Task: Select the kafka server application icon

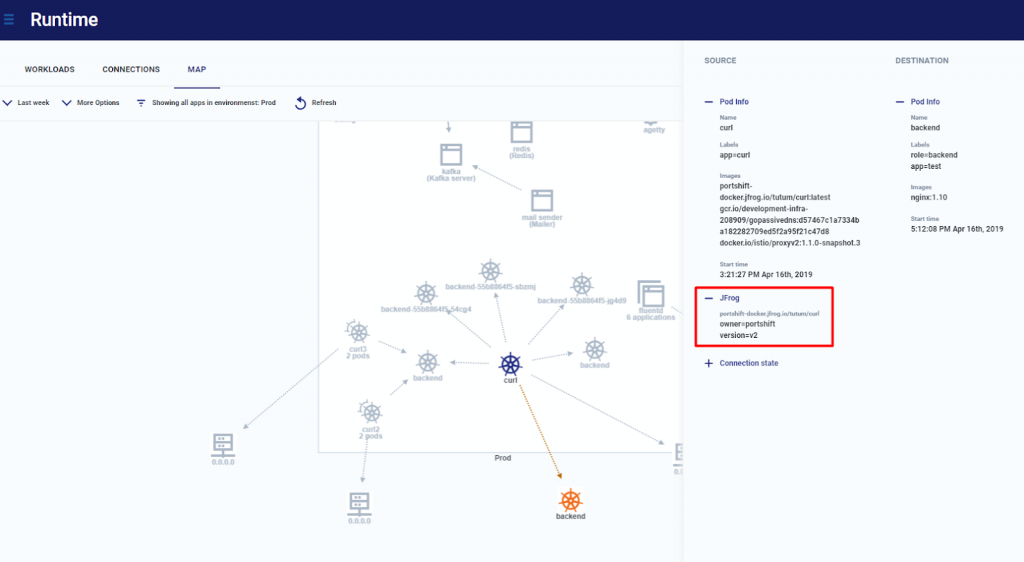Action: tap(451, 155)
